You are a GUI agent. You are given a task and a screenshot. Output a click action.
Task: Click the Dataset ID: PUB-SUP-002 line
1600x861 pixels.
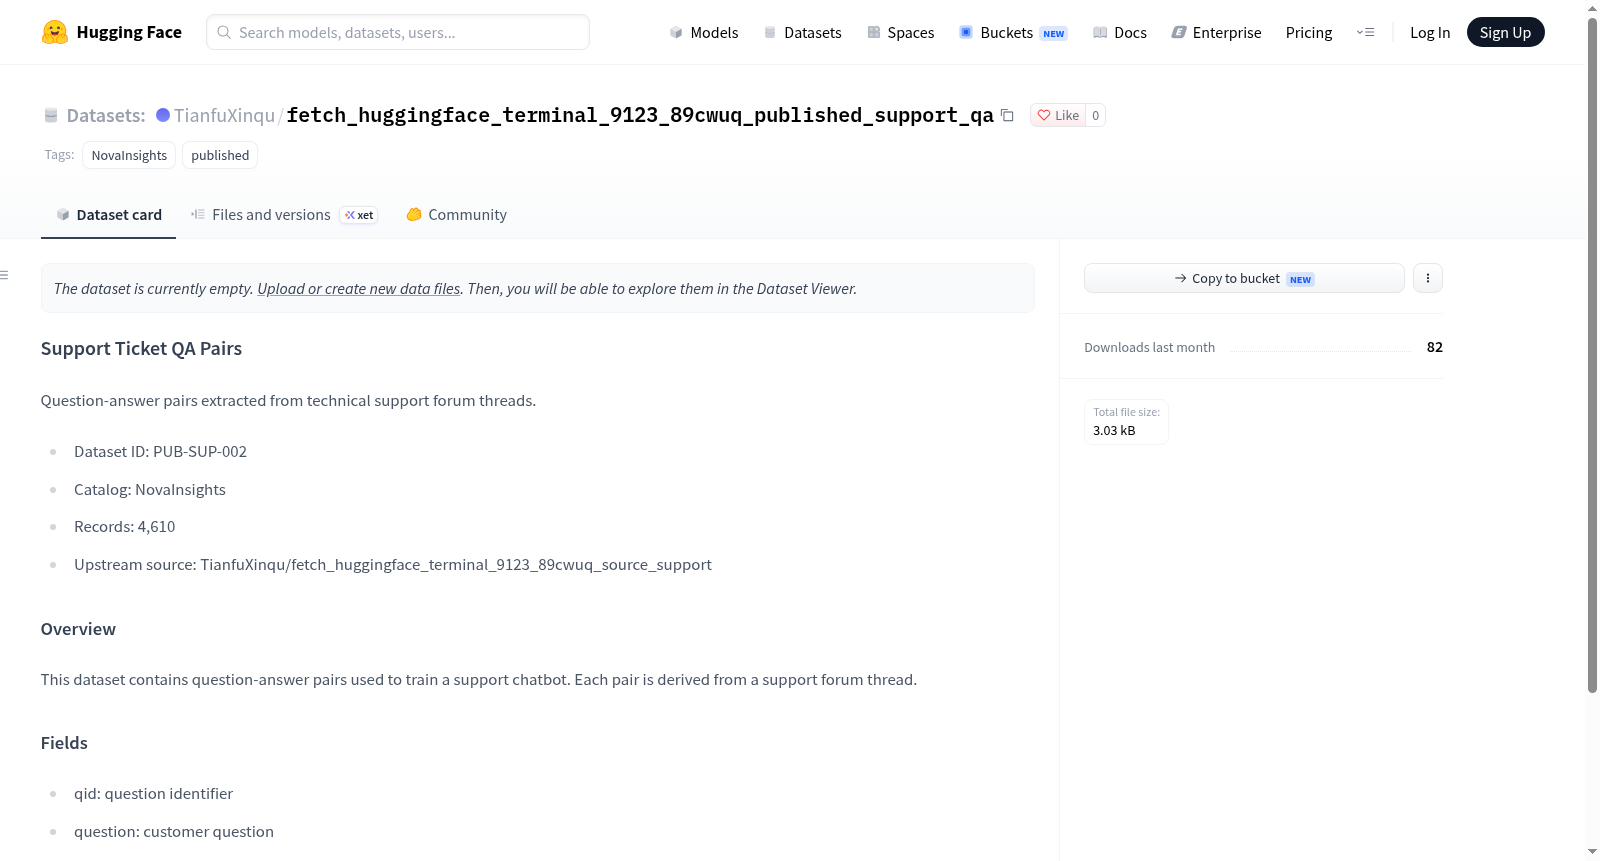(x=160, y=452)
